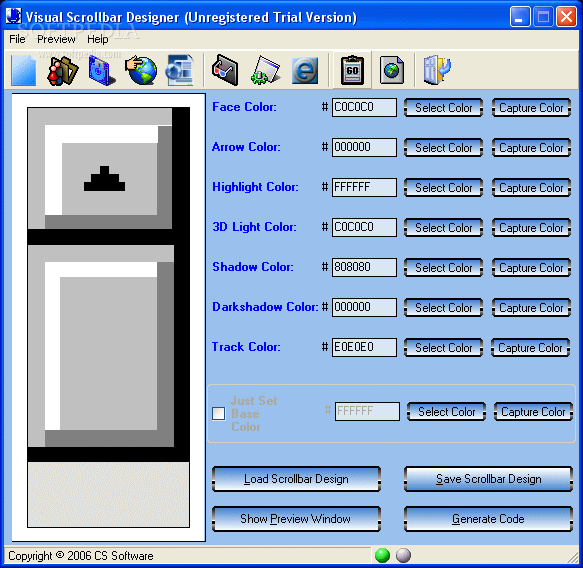Click the exit door toolbar icon

(x=437, y=70)
